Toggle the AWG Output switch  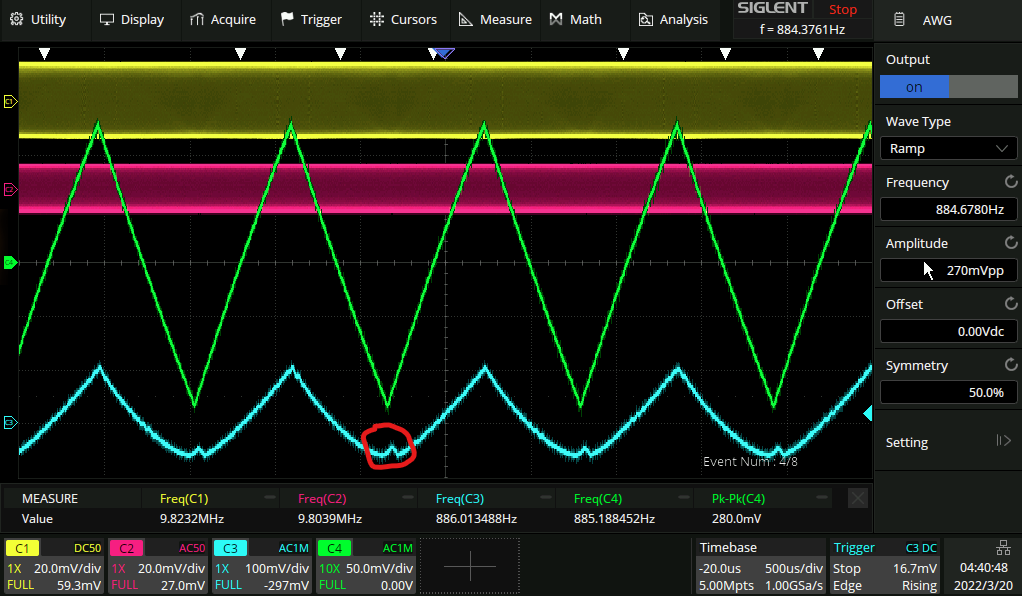click(x=948, y=87)
